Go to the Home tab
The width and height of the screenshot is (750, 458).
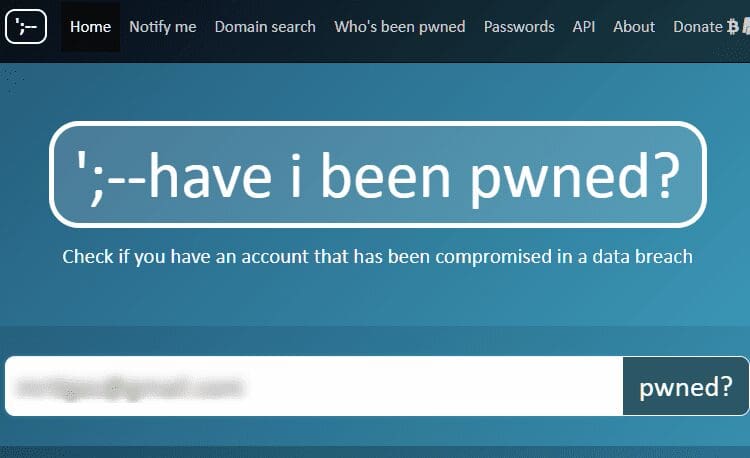pyautogui.click(x=90, y=27)
